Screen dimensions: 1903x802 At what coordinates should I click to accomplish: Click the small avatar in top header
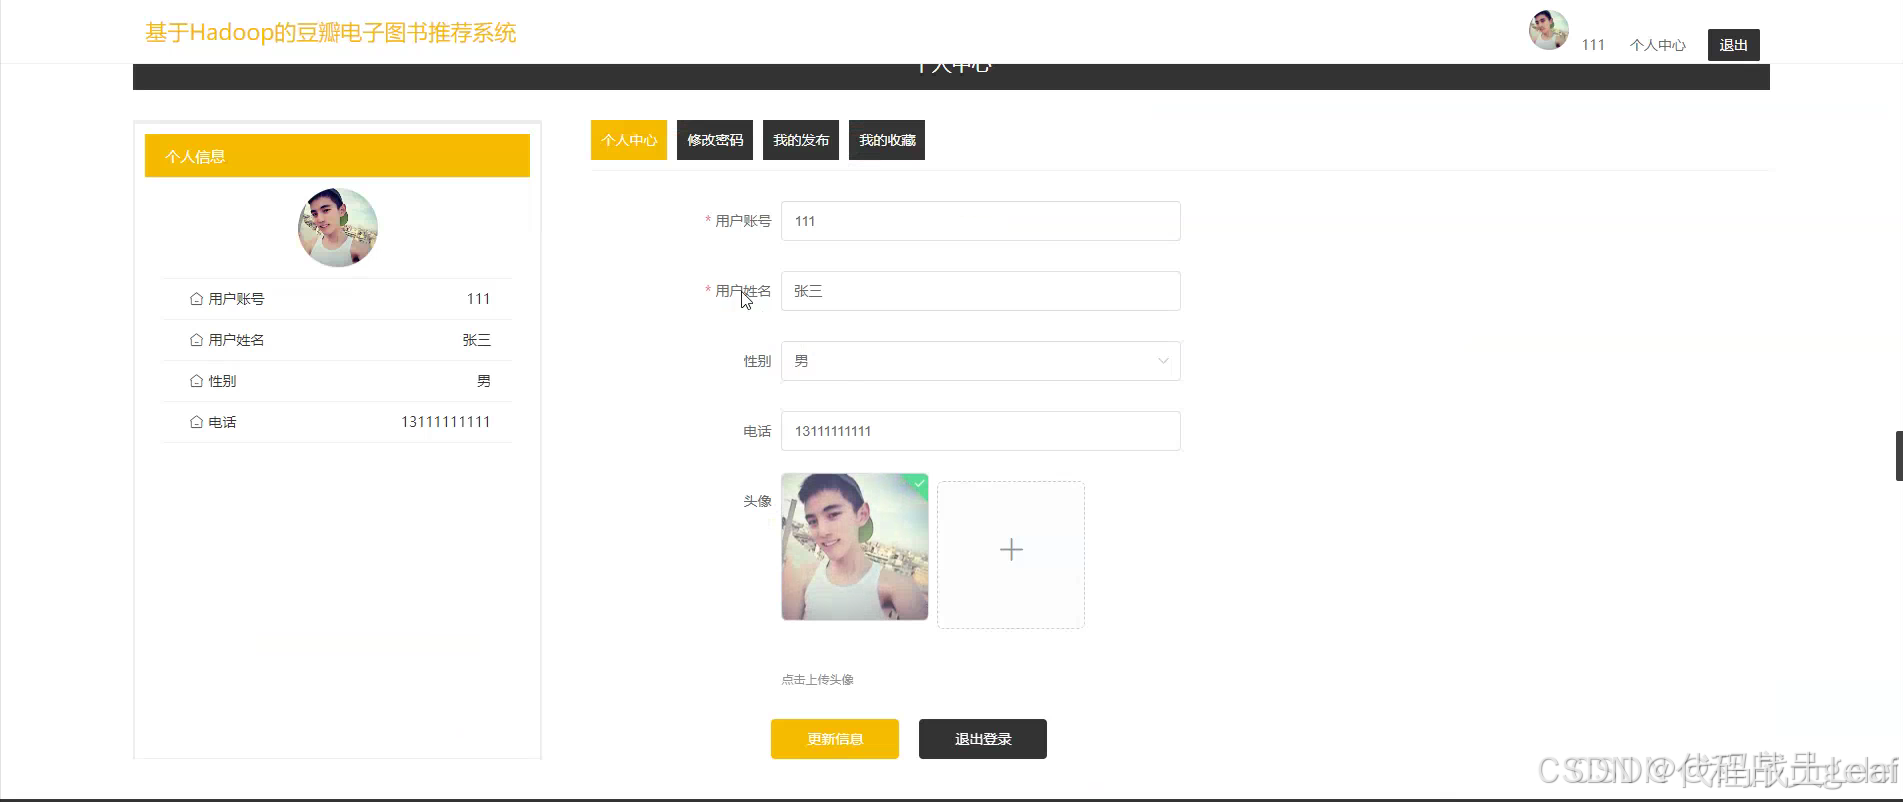pyautogui.click(x=1548, y=30)
